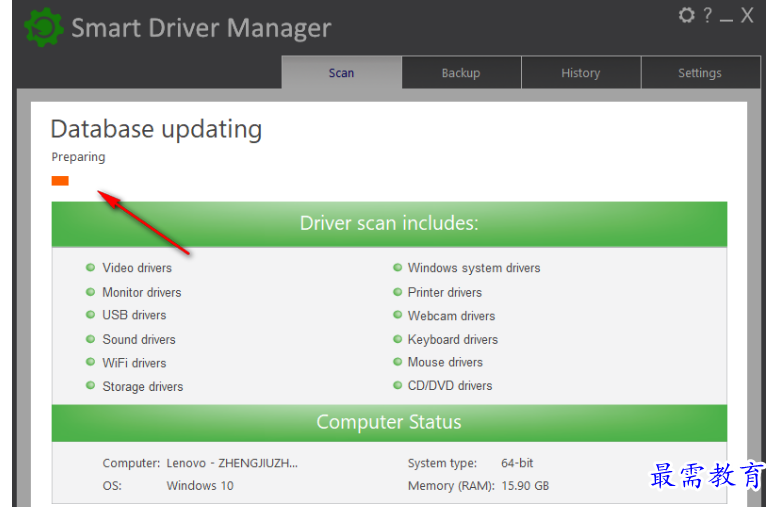Click the green bullet beside Video drivers

pos(90,267)
